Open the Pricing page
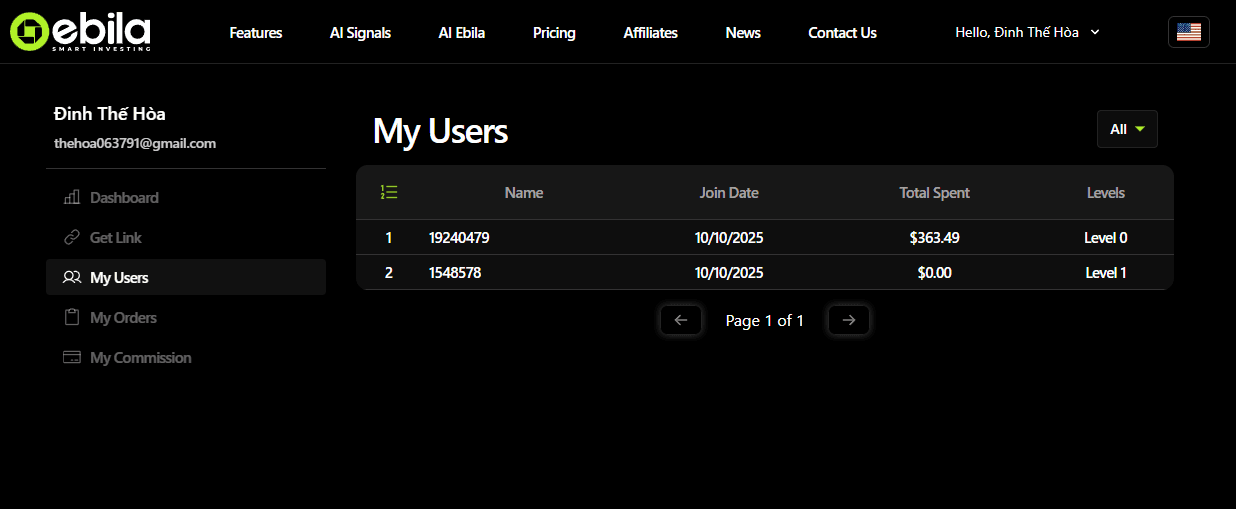1236x509 pixels. [x=554, y=33]
